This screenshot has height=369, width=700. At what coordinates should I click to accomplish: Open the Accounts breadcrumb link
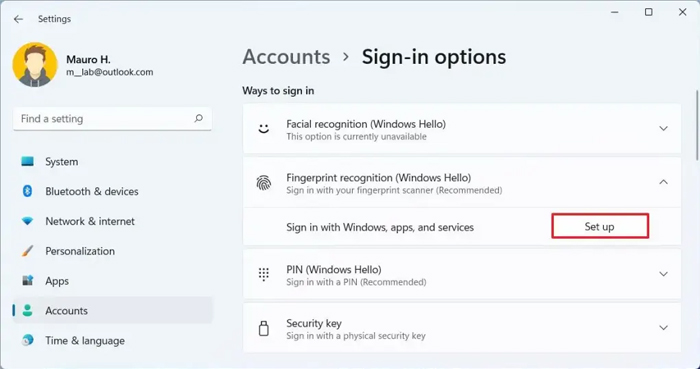tap(286, 57)
